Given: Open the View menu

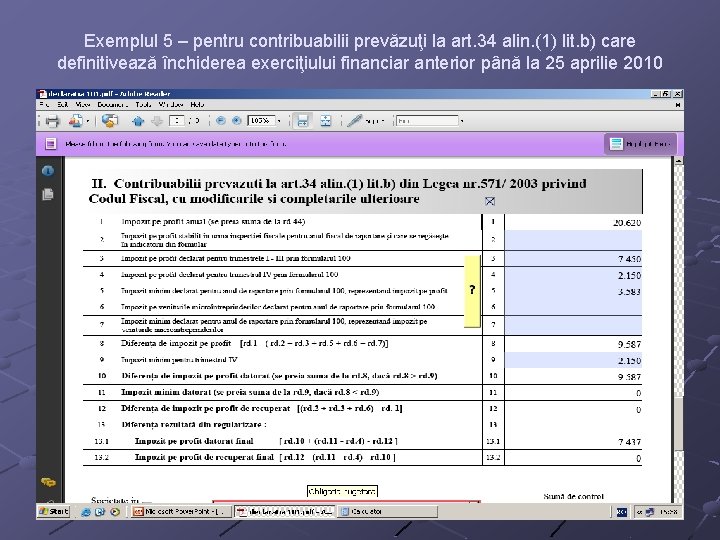Looking at the screenshot, I should click(83, 105).
